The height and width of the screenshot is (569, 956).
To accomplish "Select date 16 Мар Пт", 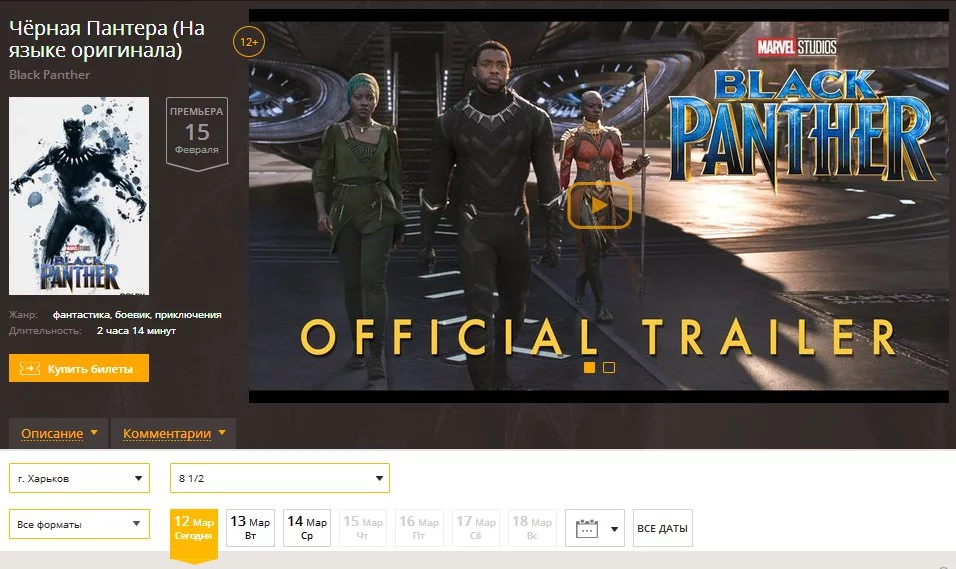I will click(x=419, y=528).
